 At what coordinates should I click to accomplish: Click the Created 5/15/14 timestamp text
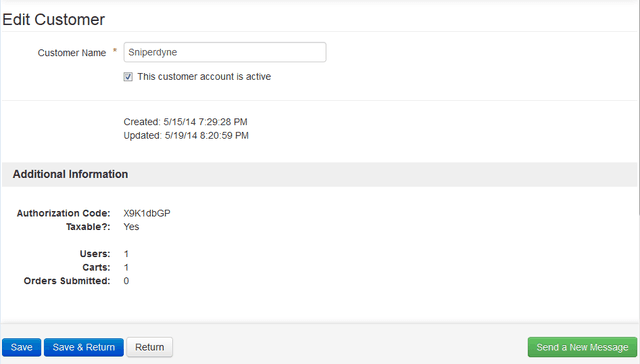[x=185, y=122]
